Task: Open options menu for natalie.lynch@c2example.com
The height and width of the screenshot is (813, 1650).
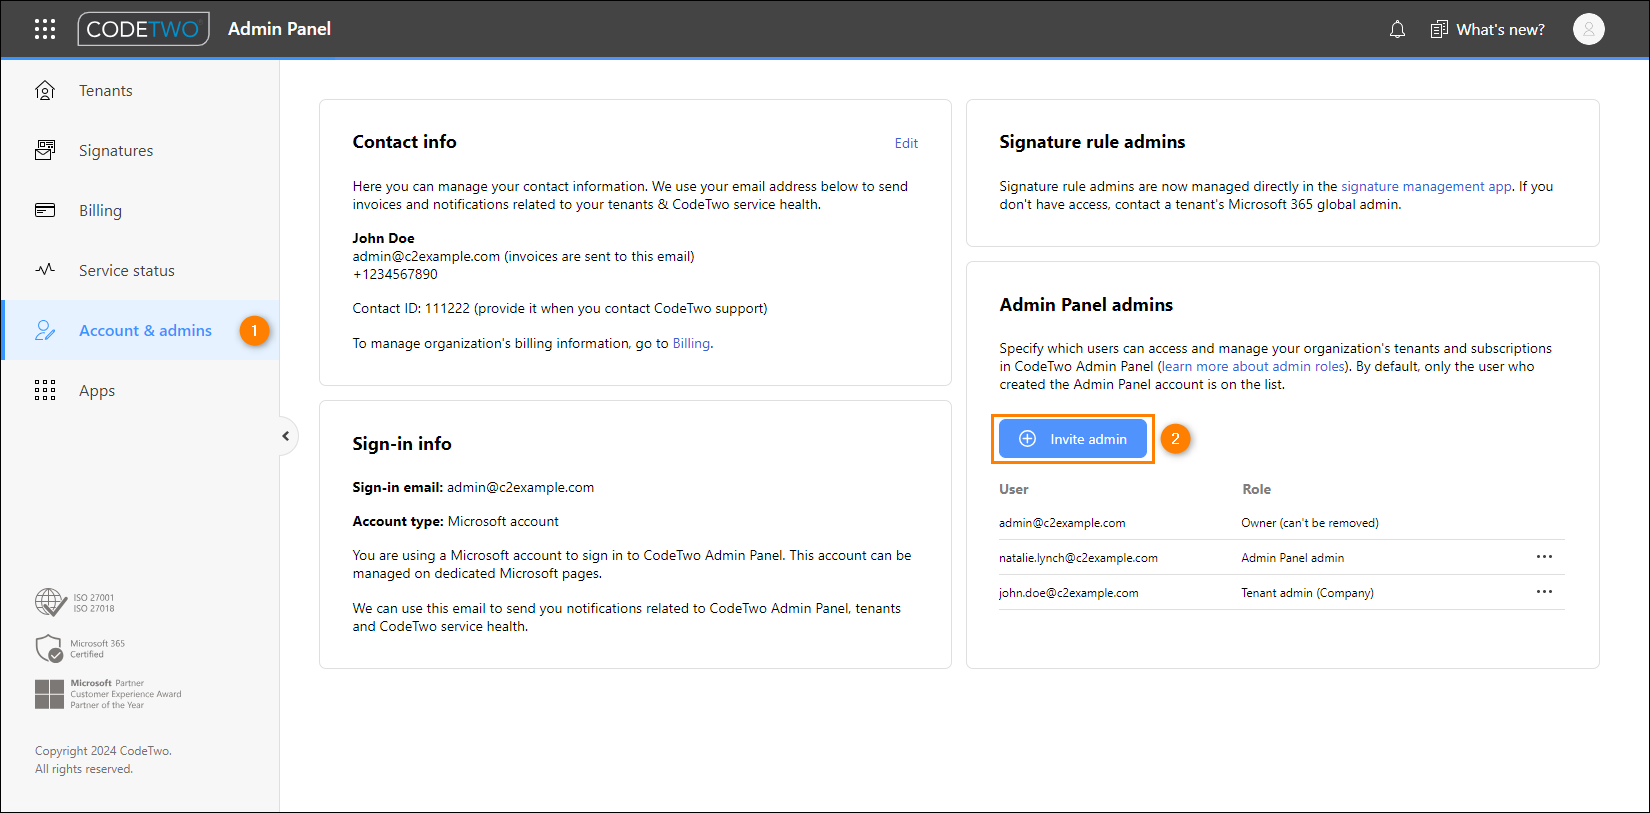Action: coord(1544,557)
